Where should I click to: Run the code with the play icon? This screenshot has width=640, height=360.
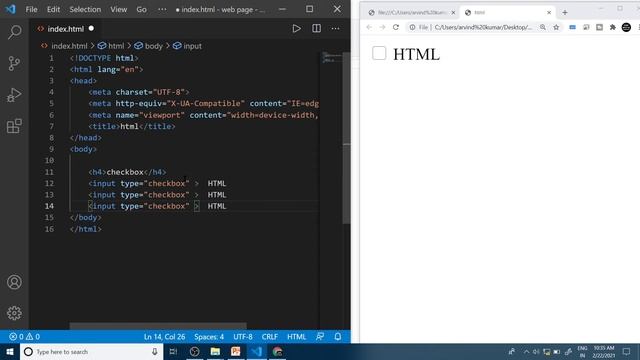tap(297, 29)
